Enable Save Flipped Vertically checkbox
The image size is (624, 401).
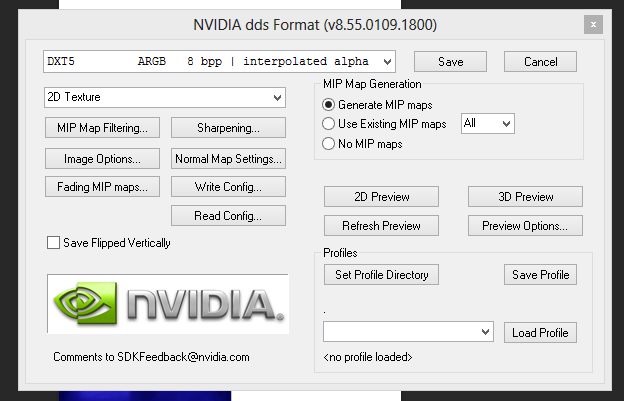coord(53,243)
